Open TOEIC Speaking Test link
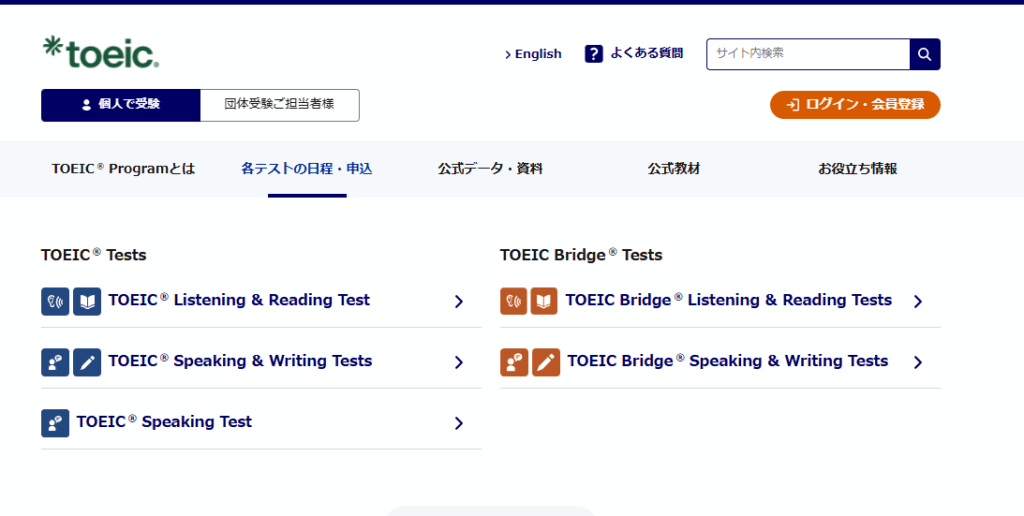Image resolution: width=1024 pixels, height=516 pixels. click(164, 422)
